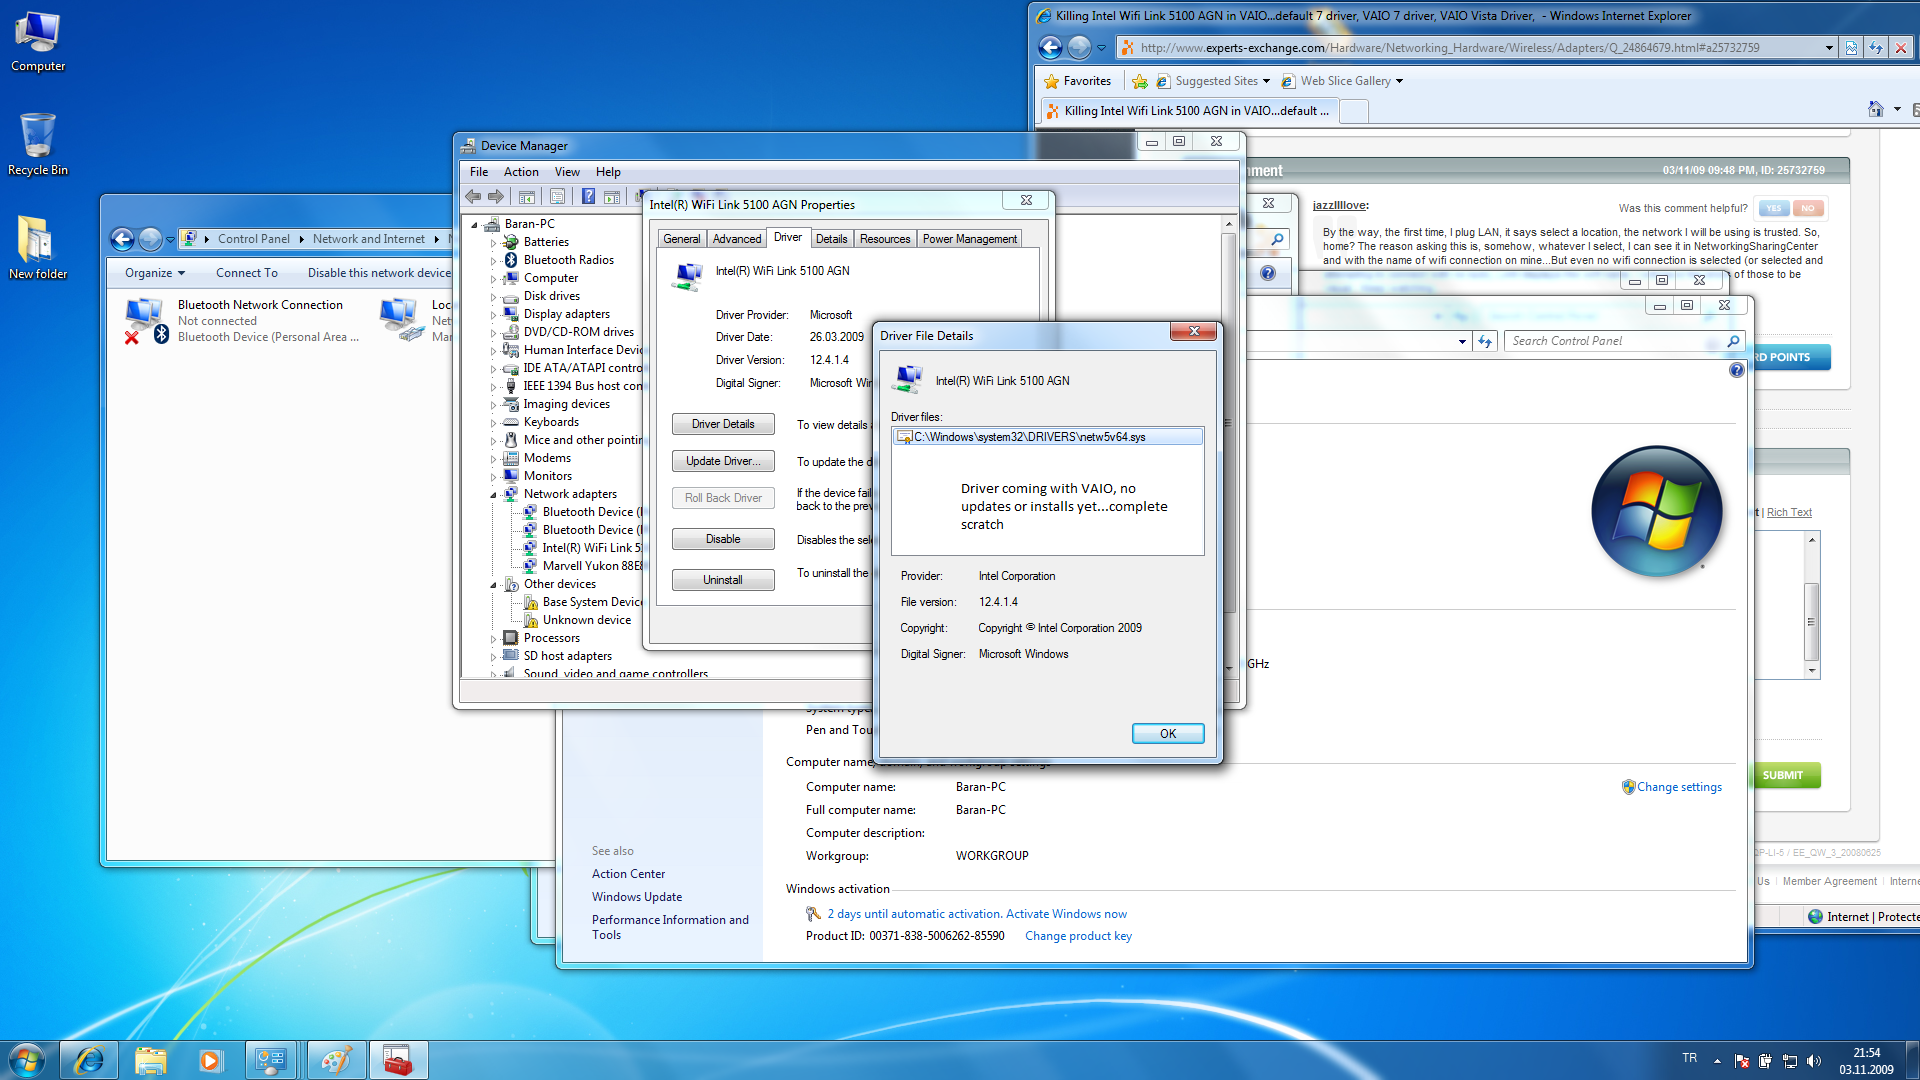Image resolution: width=1920 pixels, height=1080 pixels.
Task: Collapse the Other devices tree node
Action: coord(493,584)
